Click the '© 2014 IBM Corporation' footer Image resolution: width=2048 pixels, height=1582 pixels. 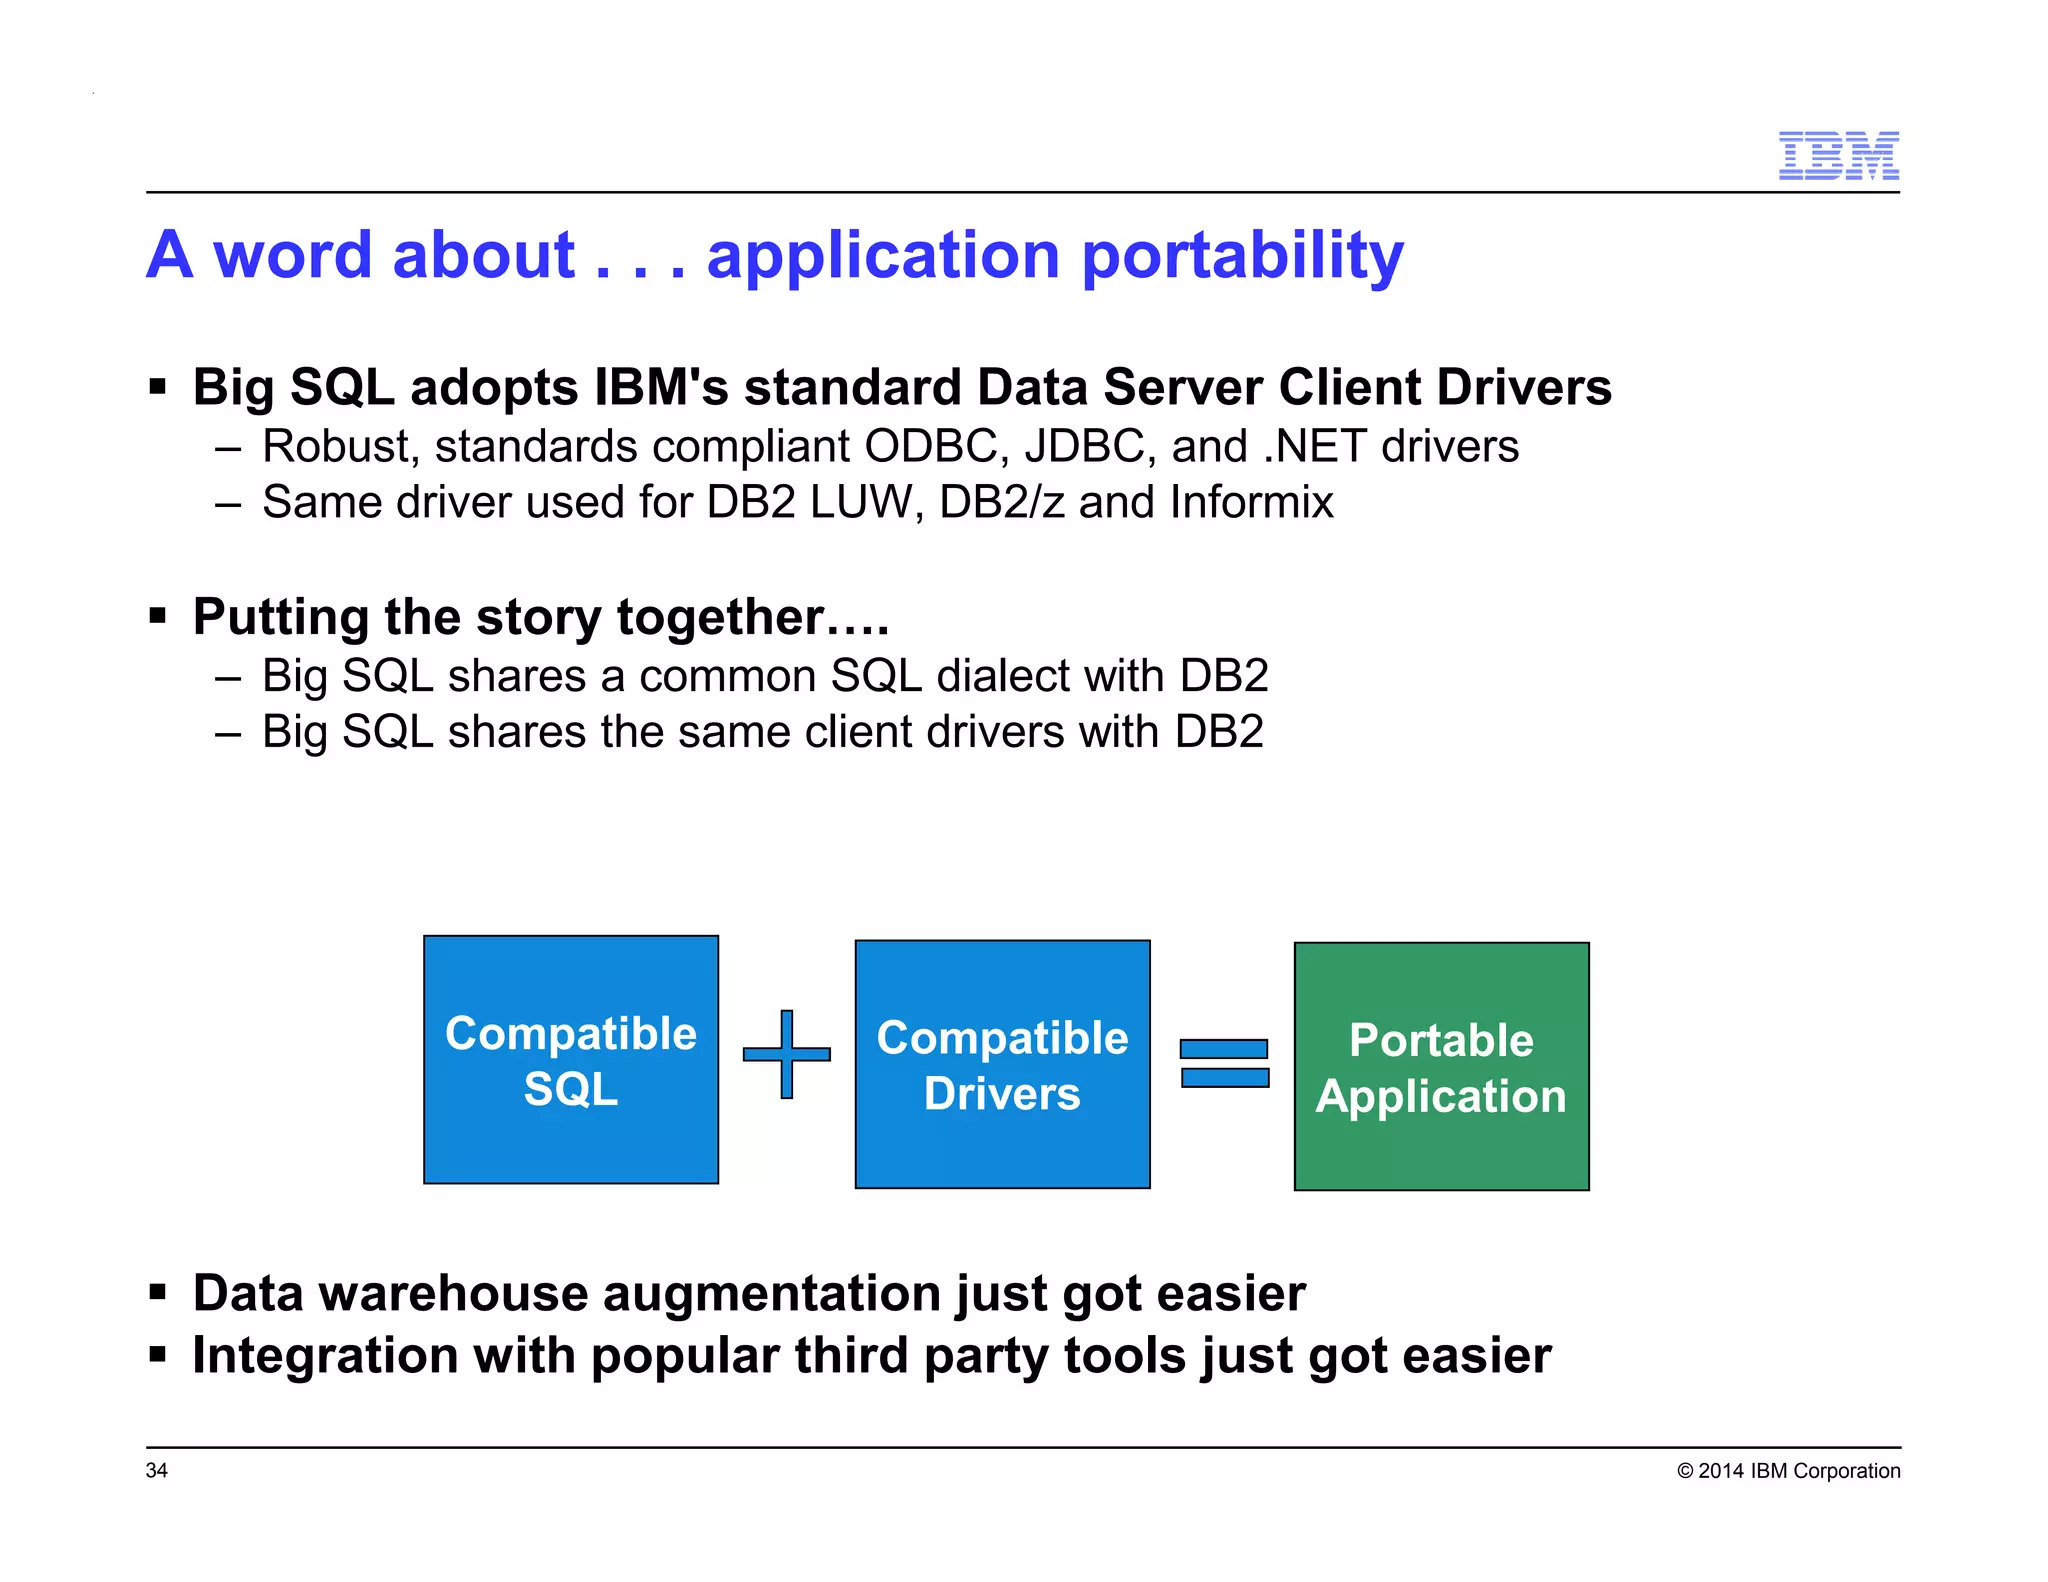click(1788, 1471)
